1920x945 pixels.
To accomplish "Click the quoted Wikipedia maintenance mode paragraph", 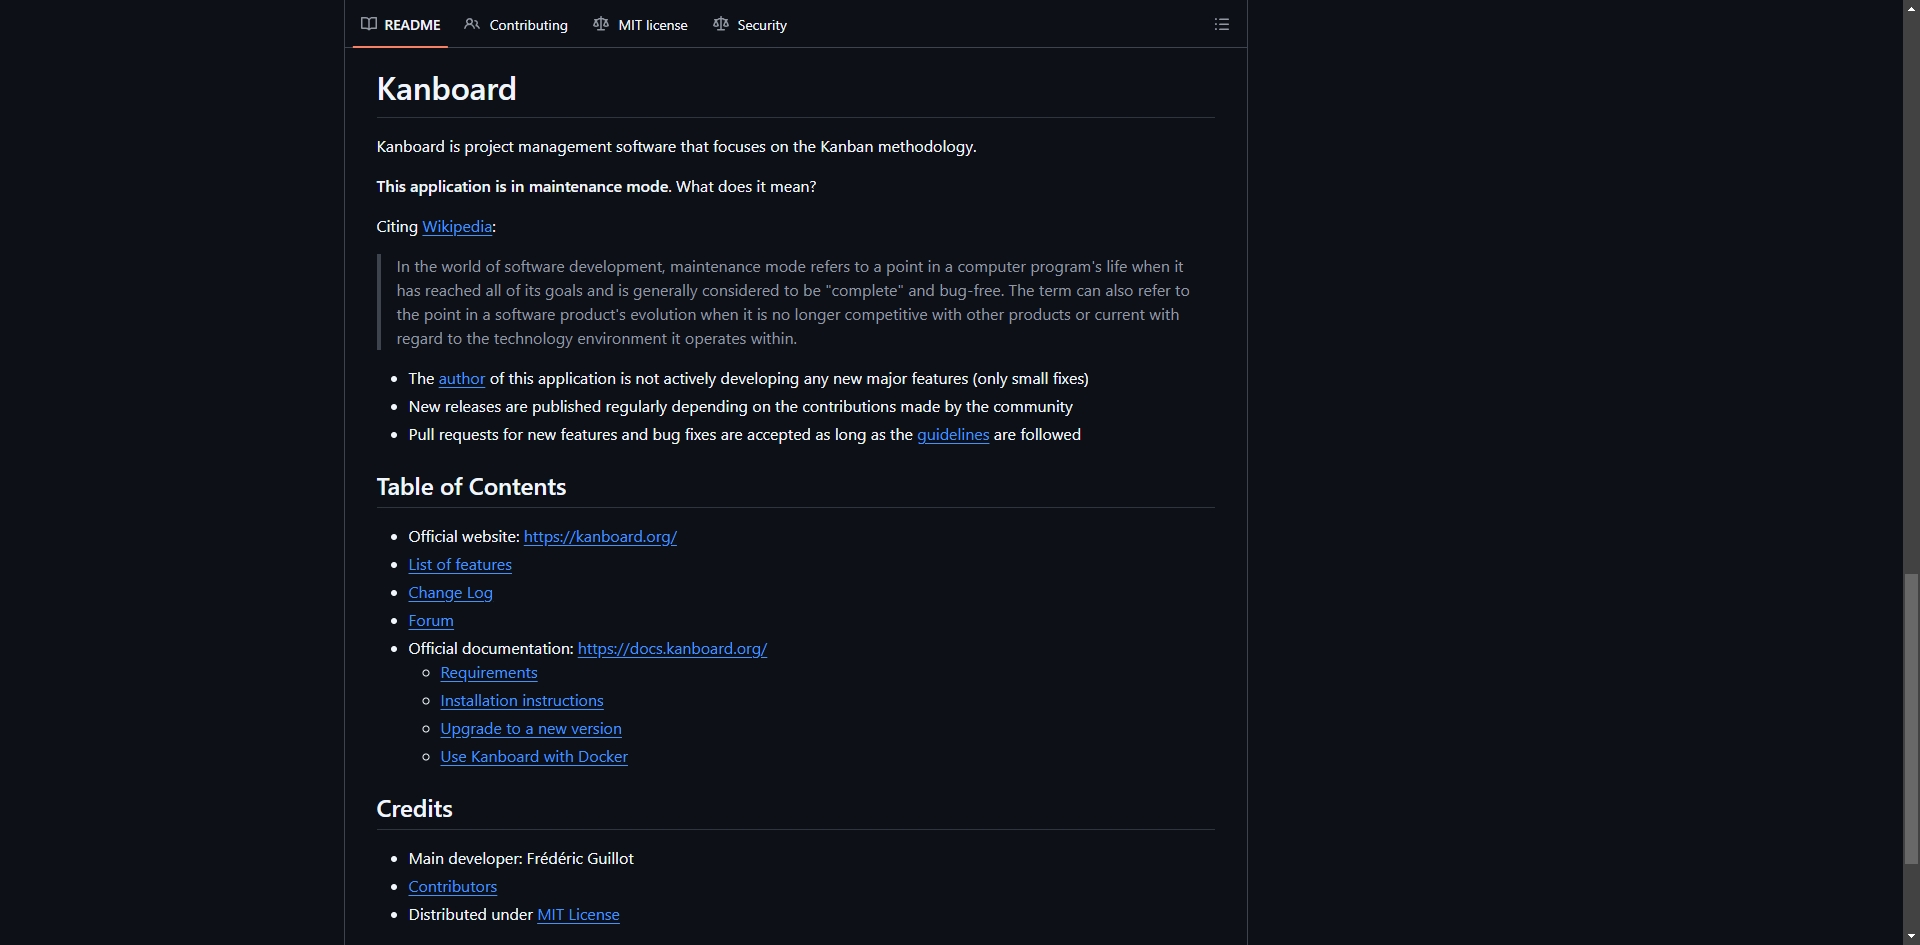I will (x=795, y=303).
